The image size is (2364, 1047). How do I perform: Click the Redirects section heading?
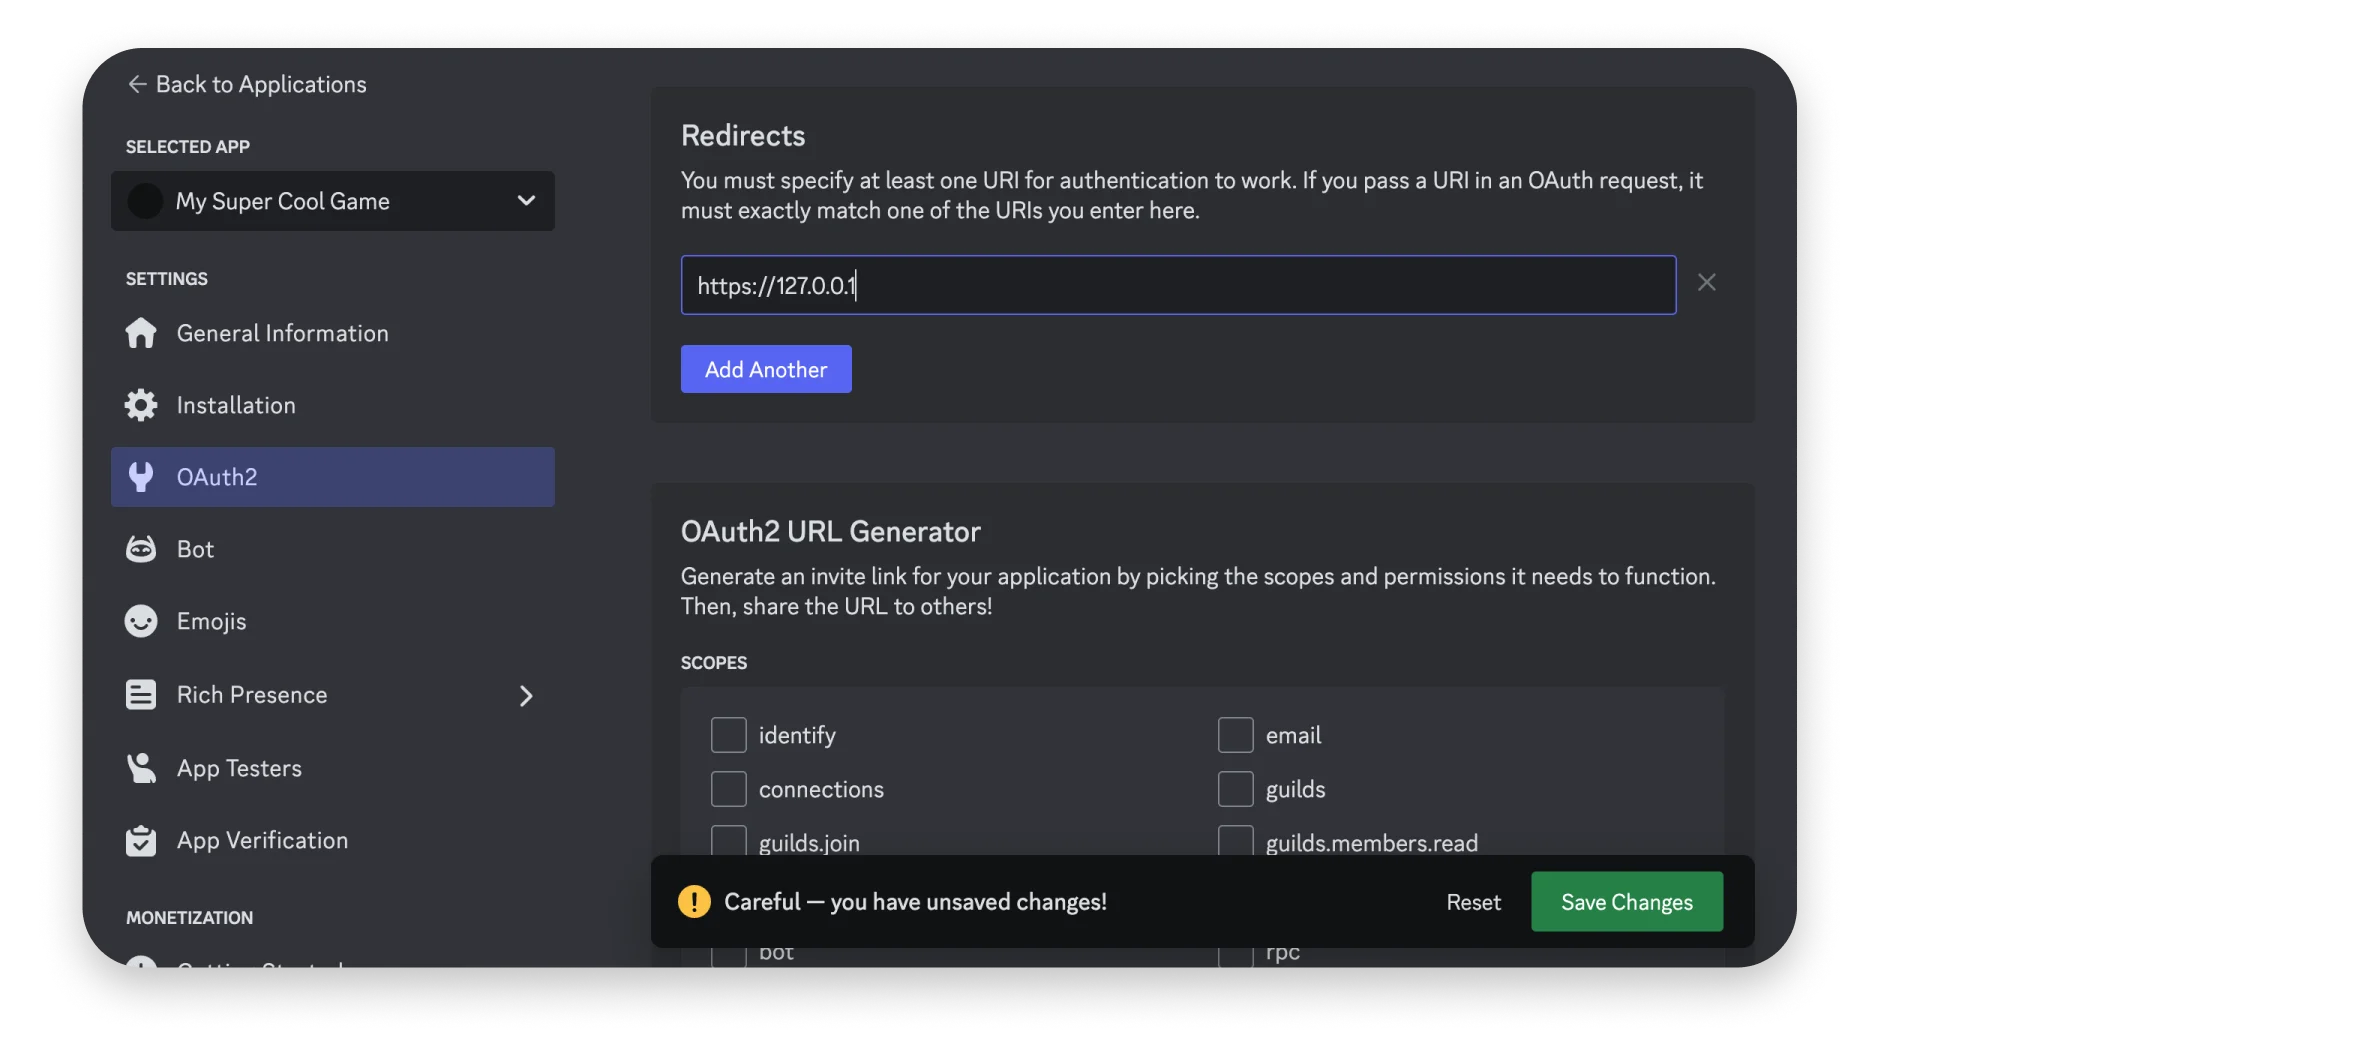click(743, 135)
